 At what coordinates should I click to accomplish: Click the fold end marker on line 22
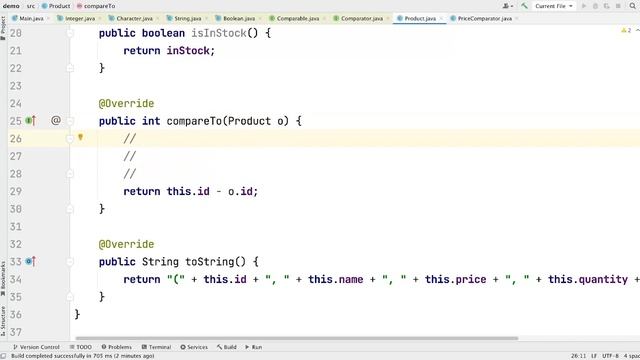pyautogui.click(x=70, y=68)
